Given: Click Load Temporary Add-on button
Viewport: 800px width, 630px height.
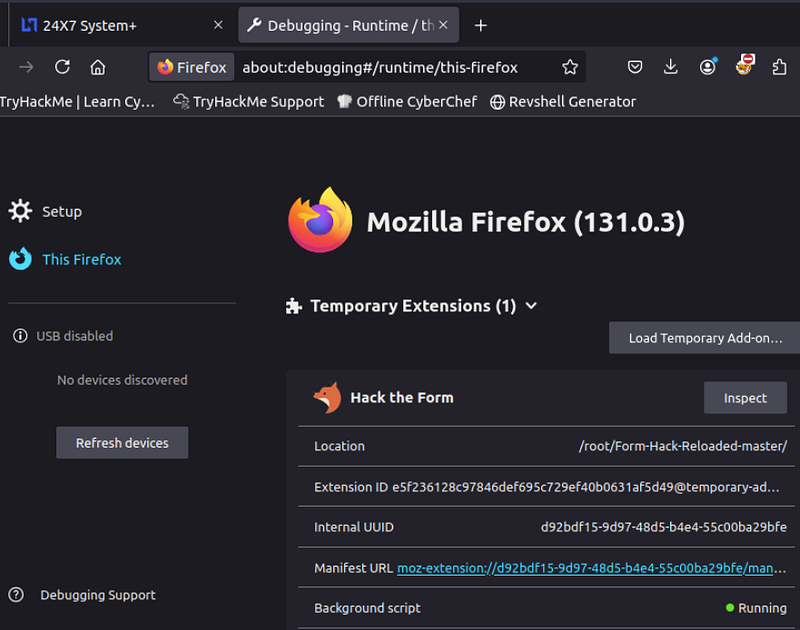Looking at the screenshot, I should [x=705, y=338].
